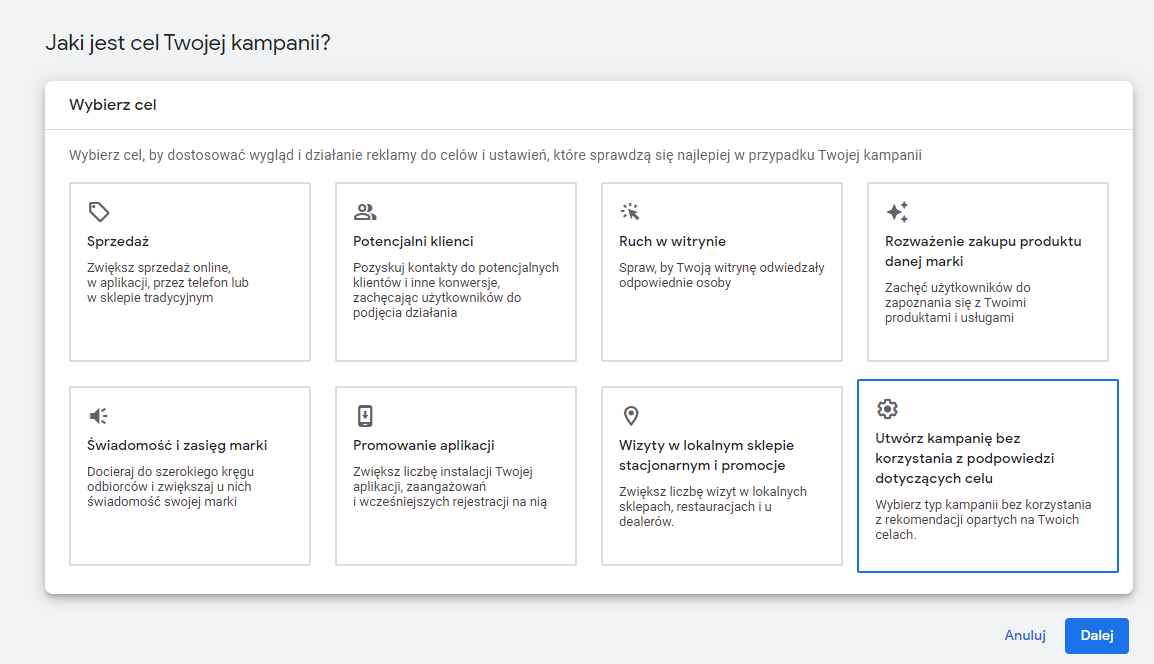The image size is (1154, 664).
Task: Click the people icon for Potencjalni klienci
Action: click(x=365, y=212)
